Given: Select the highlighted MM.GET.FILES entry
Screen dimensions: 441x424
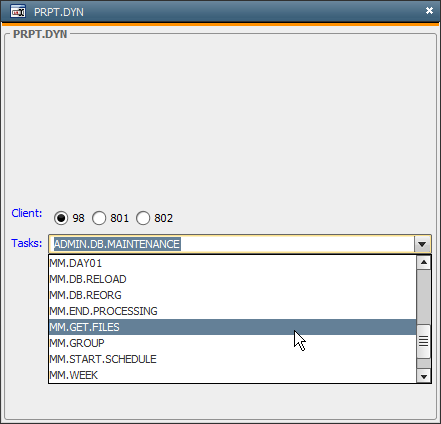Looking at the screenshot, I should [233, 327].
